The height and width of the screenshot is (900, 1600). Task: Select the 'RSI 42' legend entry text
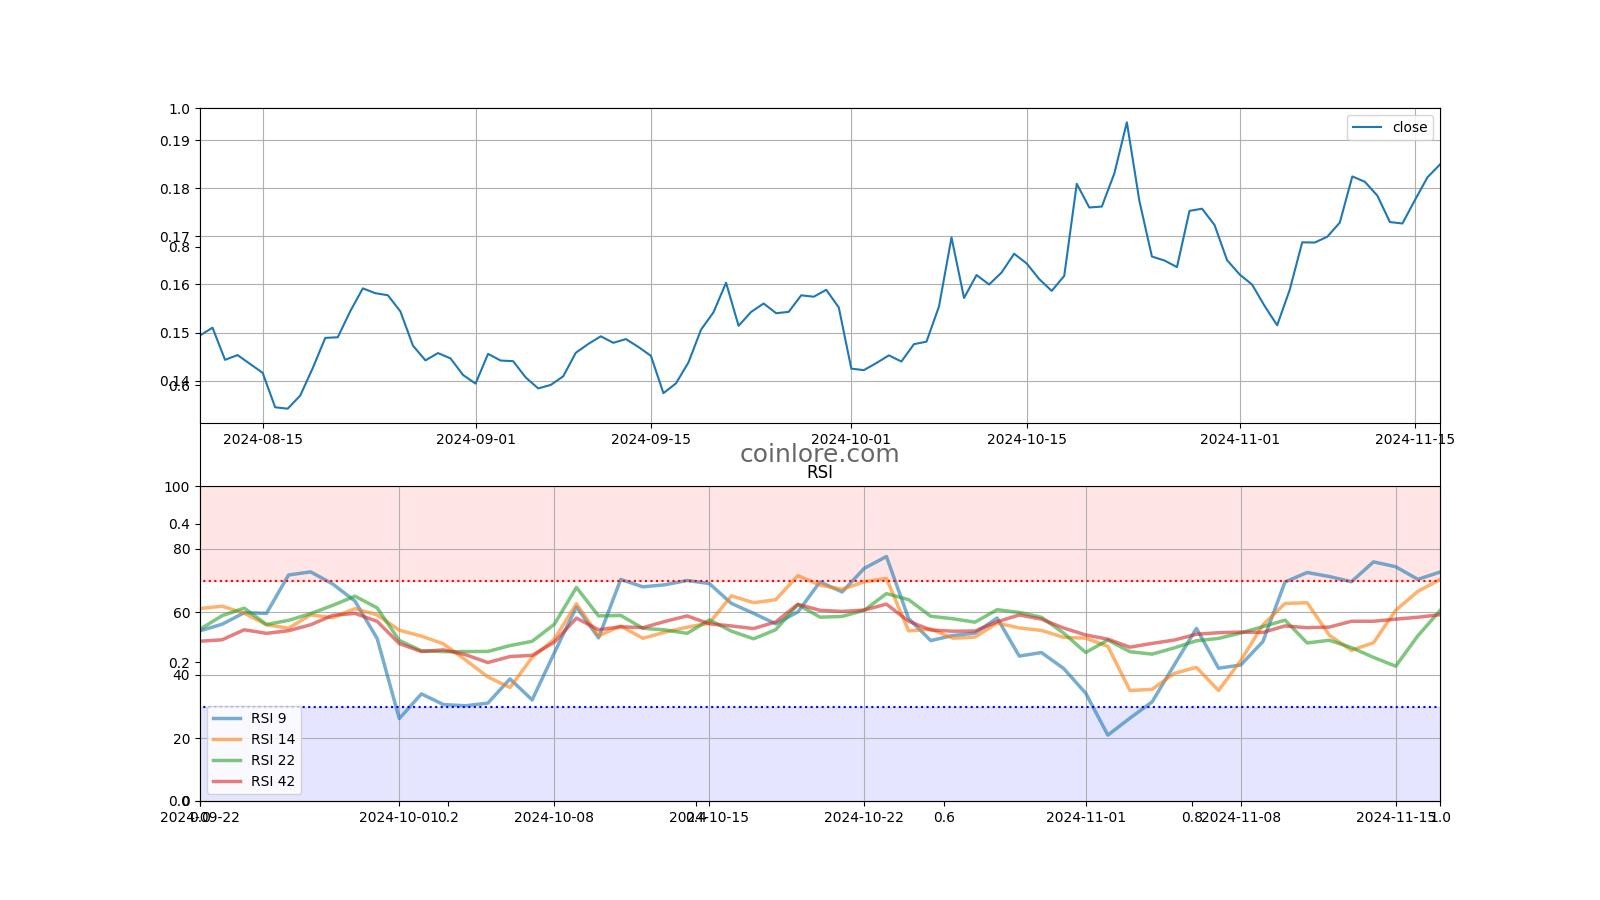[x=272, y=781]
